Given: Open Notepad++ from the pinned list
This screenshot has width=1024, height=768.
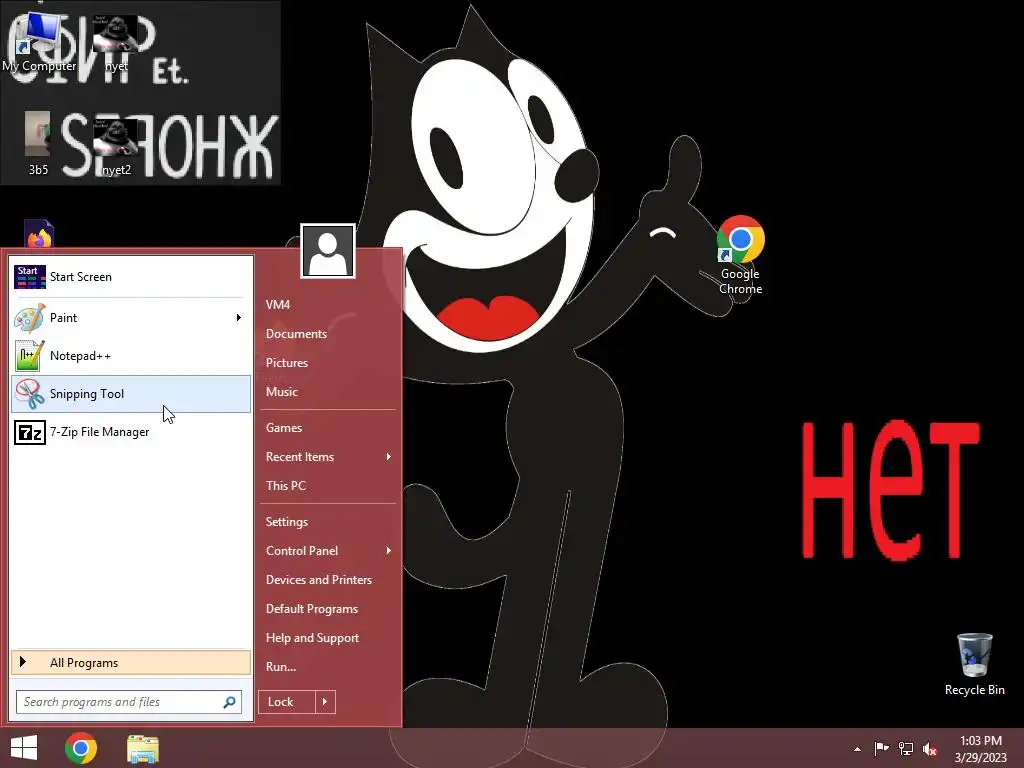Looking at the screenshot, I should pos(131,356).
